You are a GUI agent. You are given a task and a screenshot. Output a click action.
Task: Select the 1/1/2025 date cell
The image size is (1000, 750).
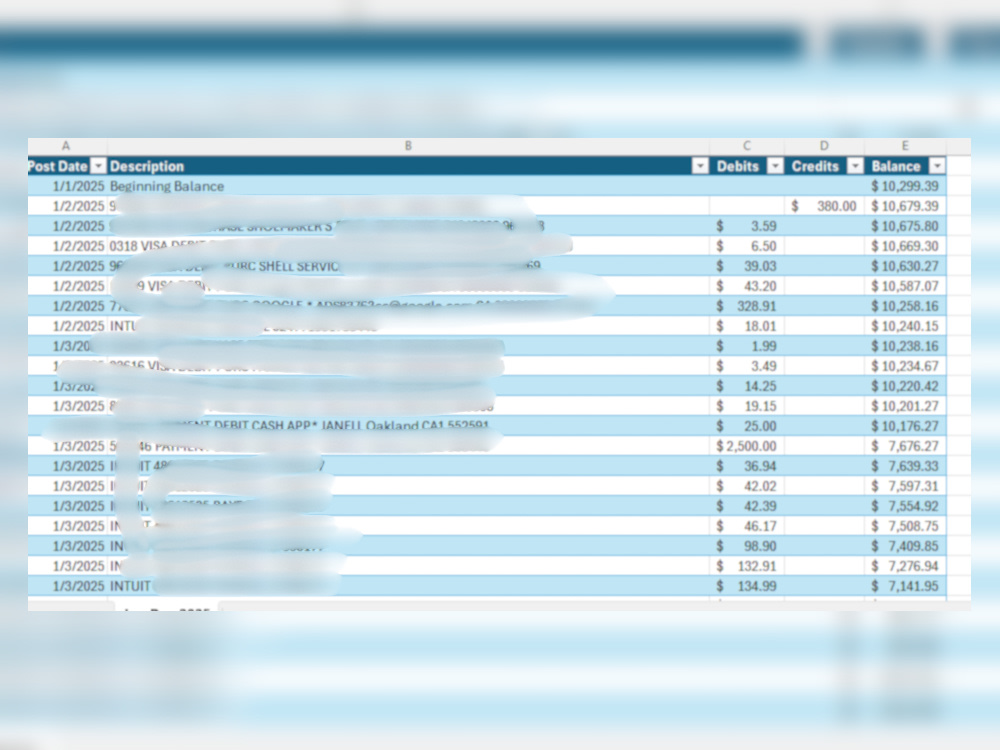pyautogui.click(x=68, y=186)
